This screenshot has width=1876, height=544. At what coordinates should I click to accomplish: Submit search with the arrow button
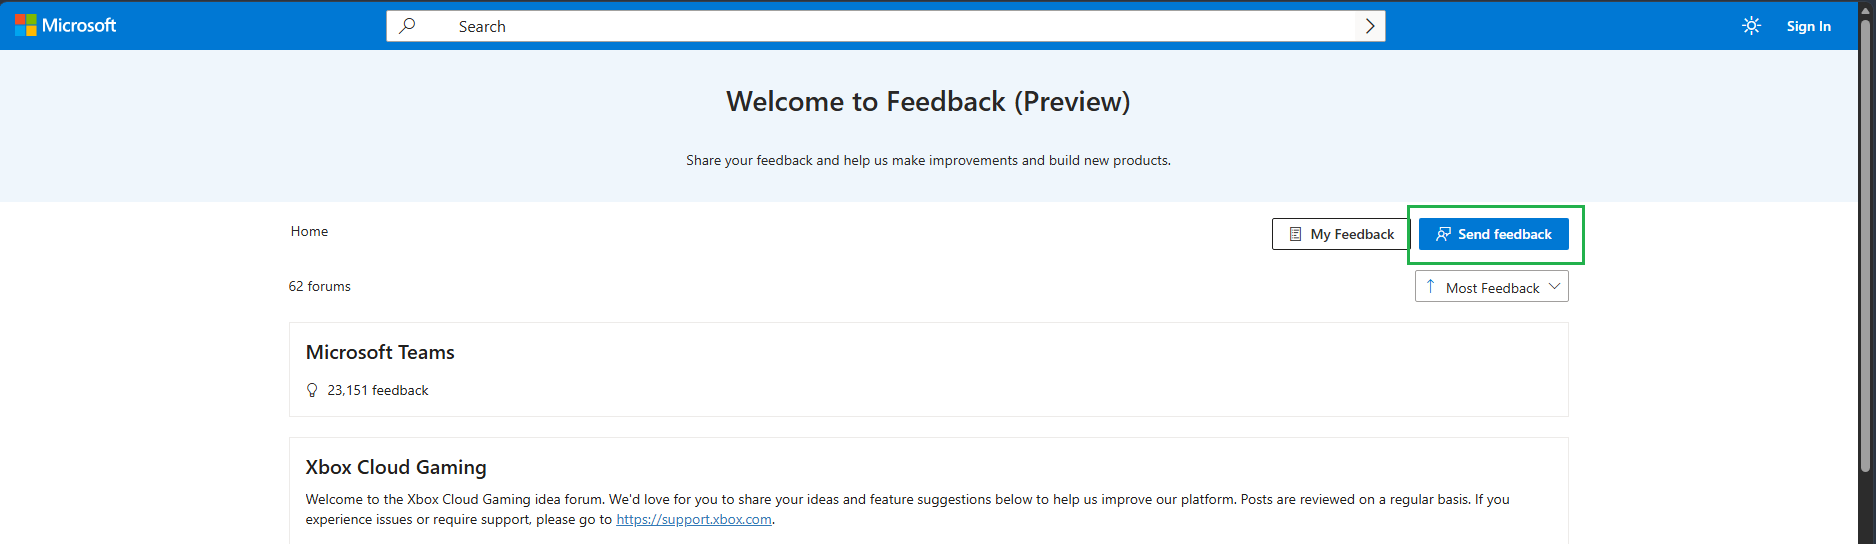tap(1370, 26)
